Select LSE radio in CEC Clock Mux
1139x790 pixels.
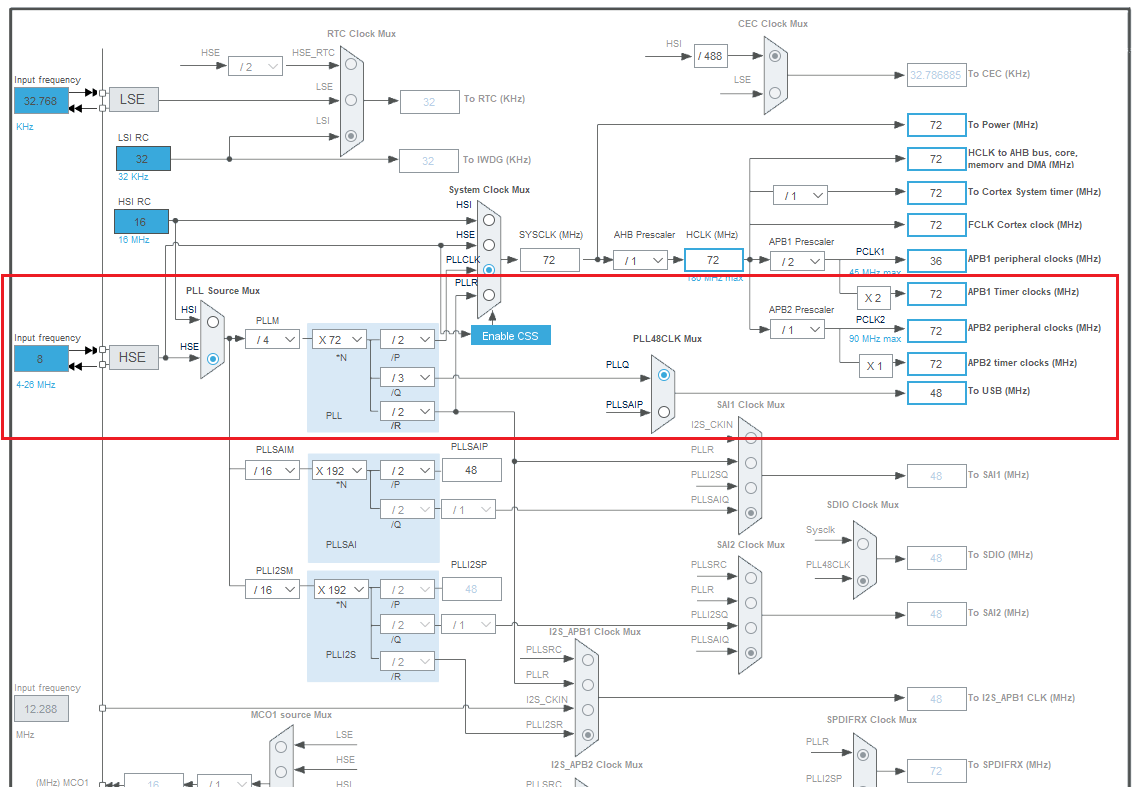[775, 93]
